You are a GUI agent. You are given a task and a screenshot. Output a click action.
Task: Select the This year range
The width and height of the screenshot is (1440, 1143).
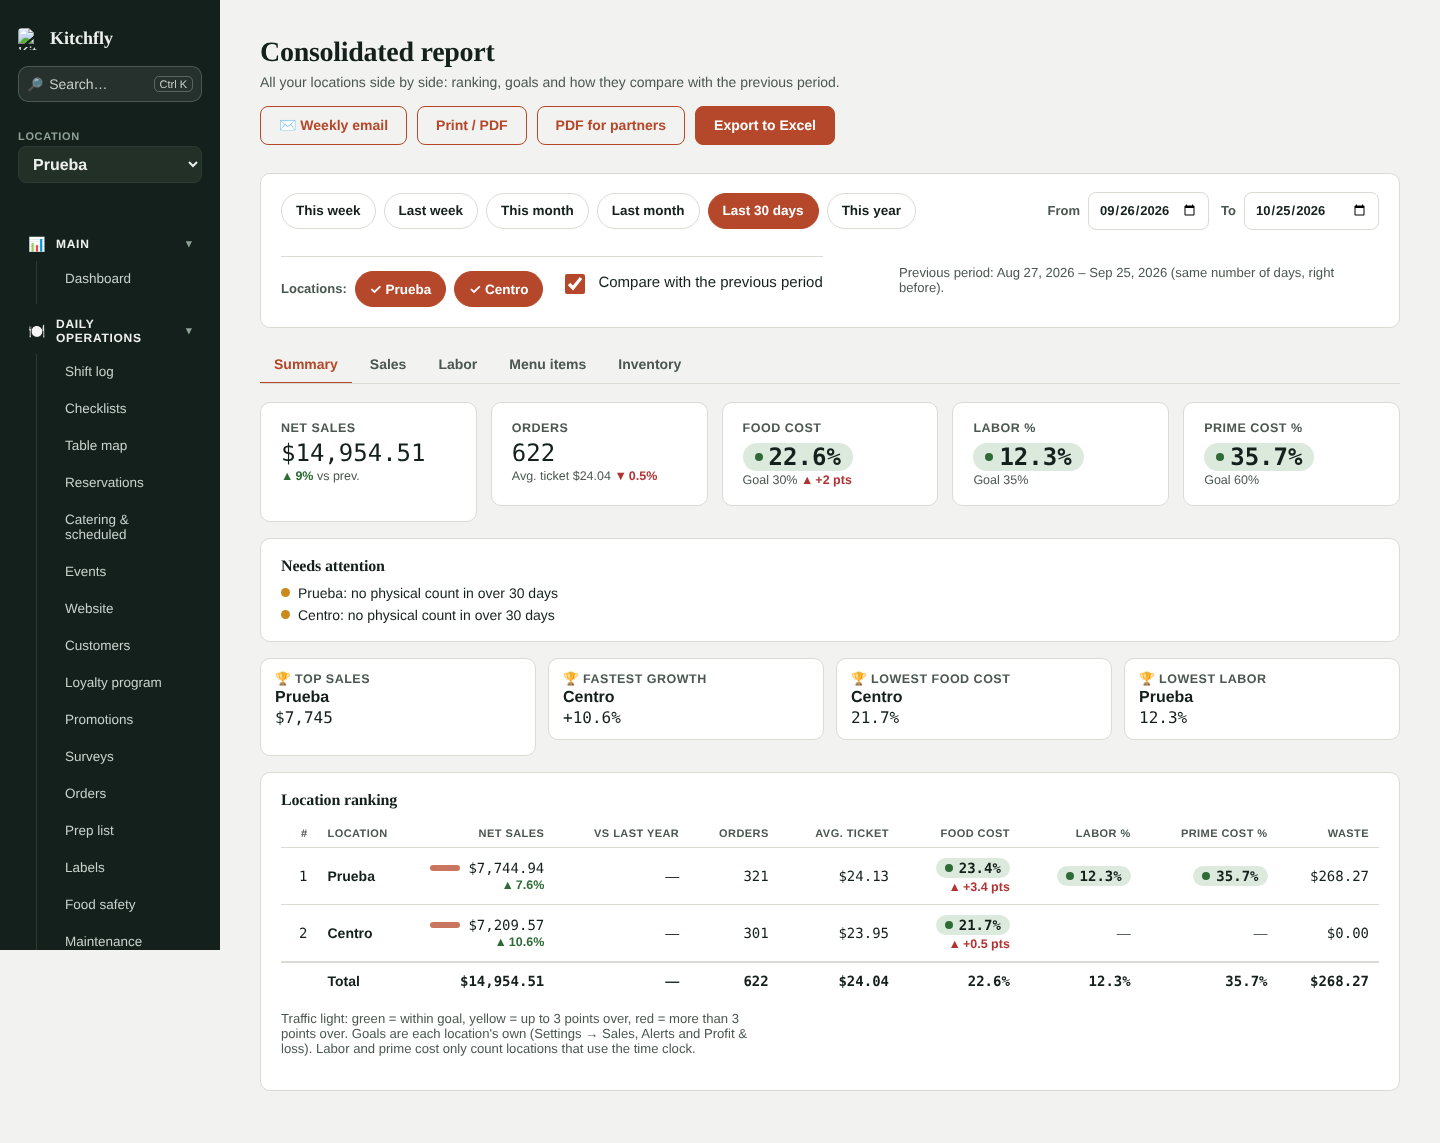[871, 211]
